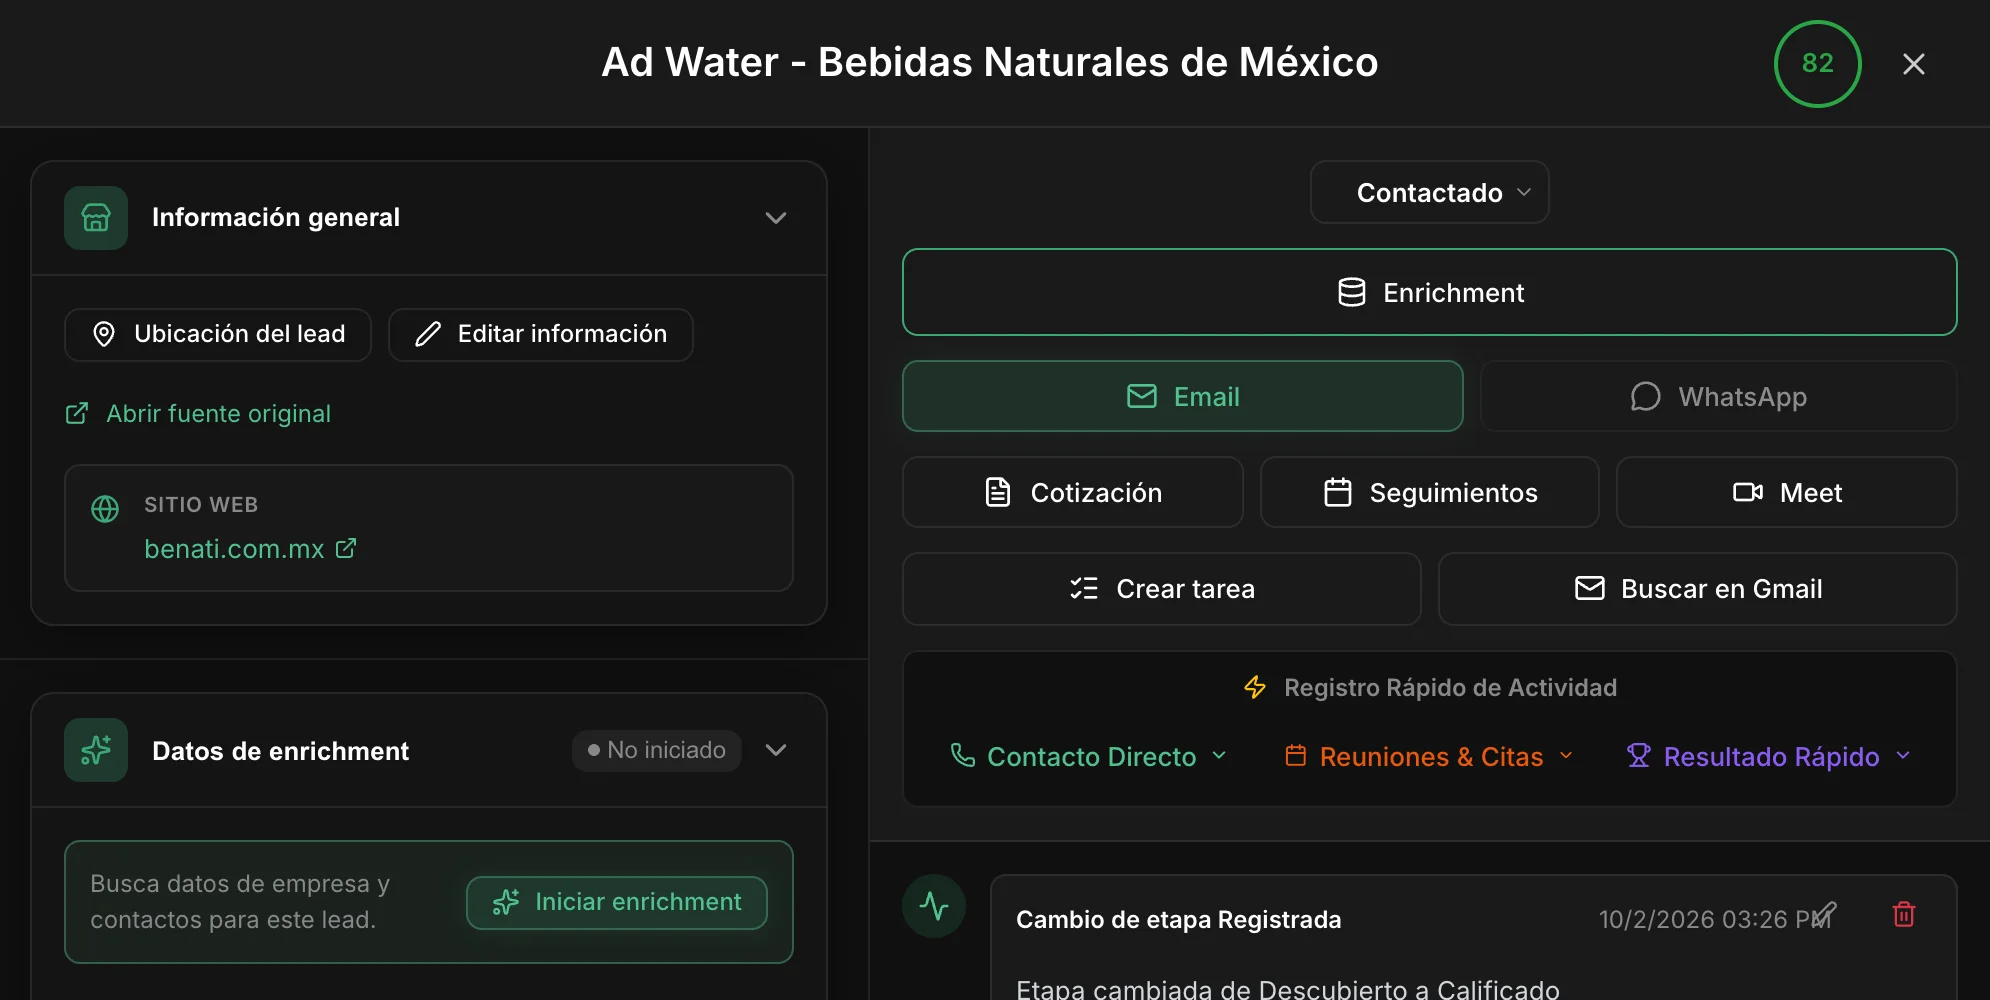
Task: Click Buscar en Gmail
Action: pos(1697,588)
